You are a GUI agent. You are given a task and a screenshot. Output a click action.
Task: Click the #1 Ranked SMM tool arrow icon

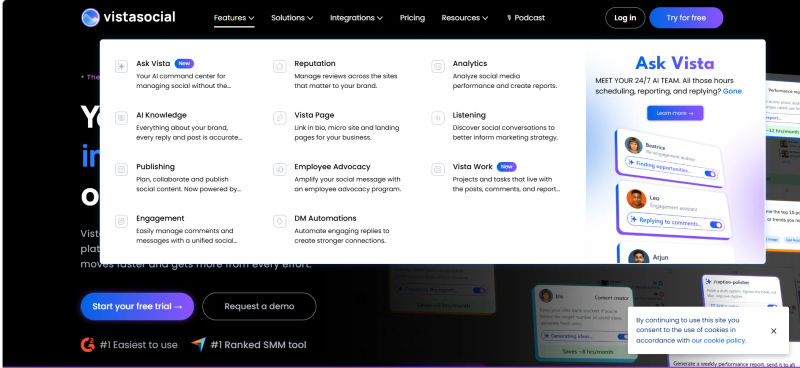[x=198, y=345]
